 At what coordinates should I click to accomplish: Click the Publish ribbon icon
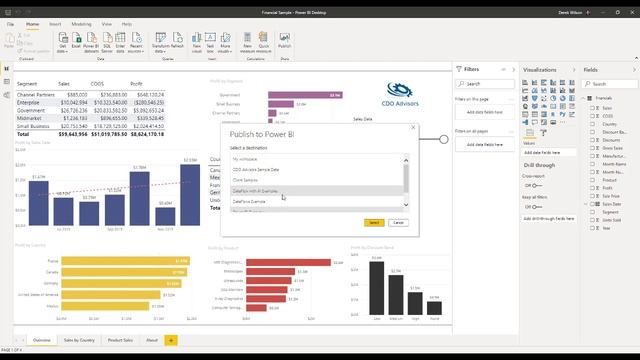click(284, 38)
